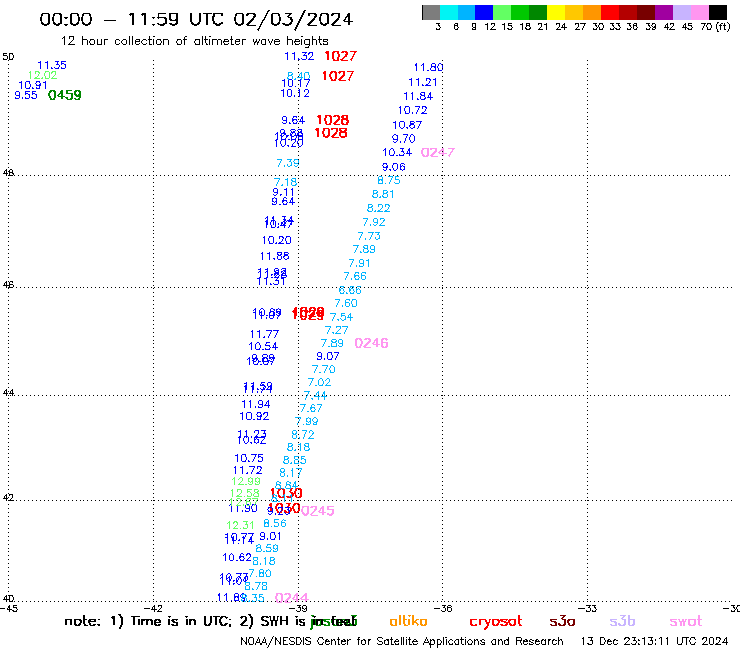Select the reading '10.34' beside 0247
Image resolution: width=740 pixels, height=650 pixels.
click(x=397, y=152)
